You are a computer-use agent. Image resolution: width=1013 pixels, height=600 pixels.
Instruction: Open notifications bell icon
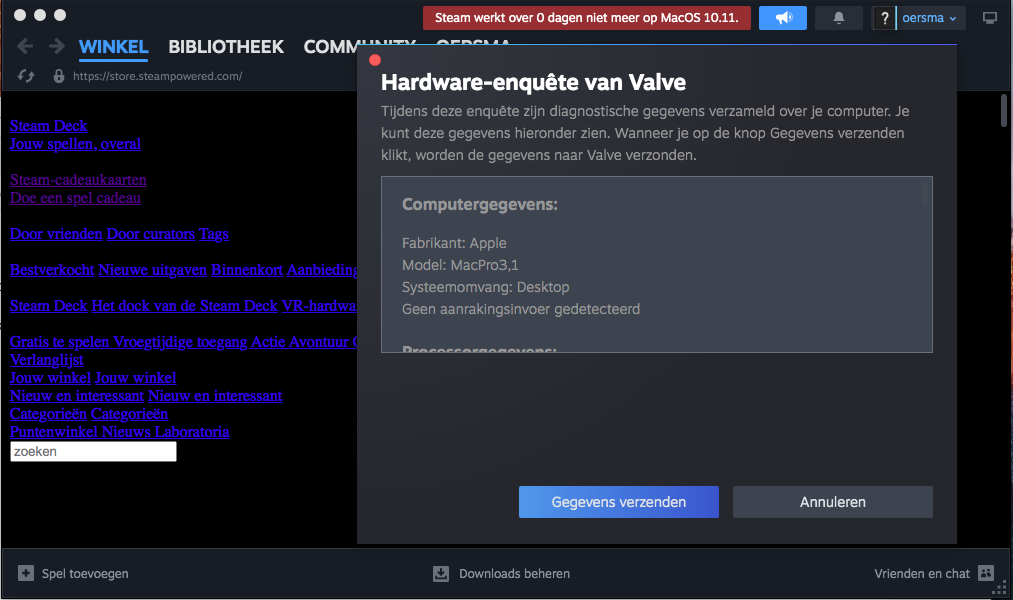[x=839, y=18]
